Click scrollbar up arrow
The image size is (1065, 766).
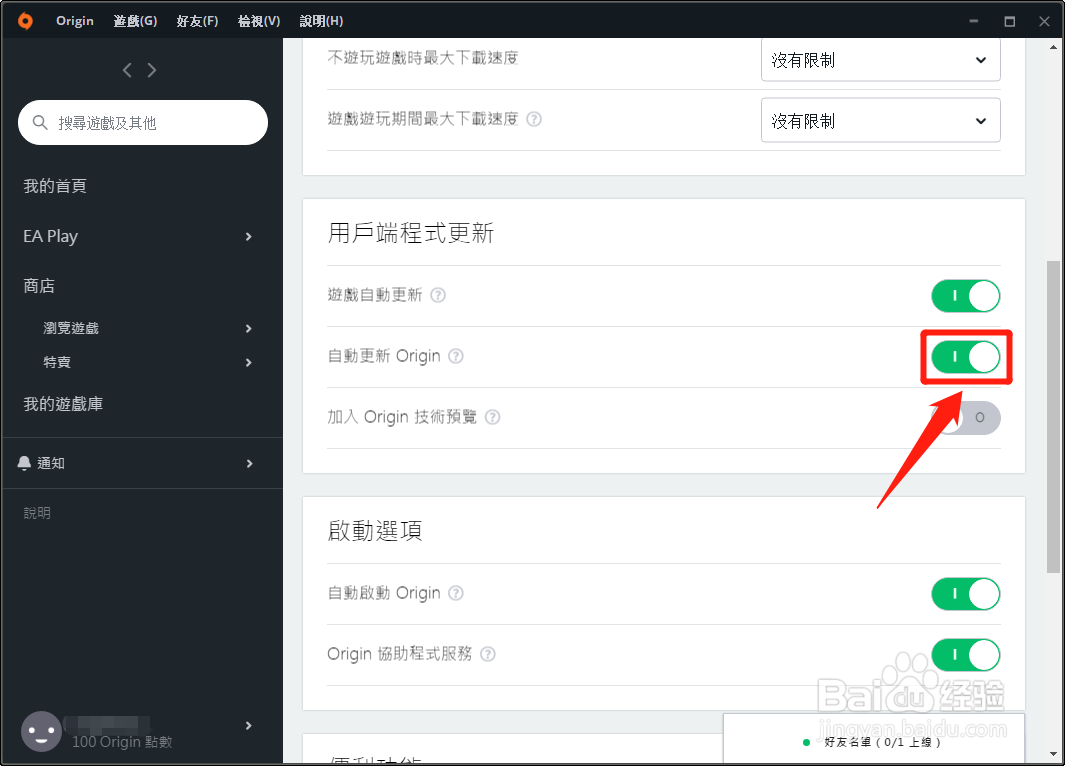pos(1053,48)
